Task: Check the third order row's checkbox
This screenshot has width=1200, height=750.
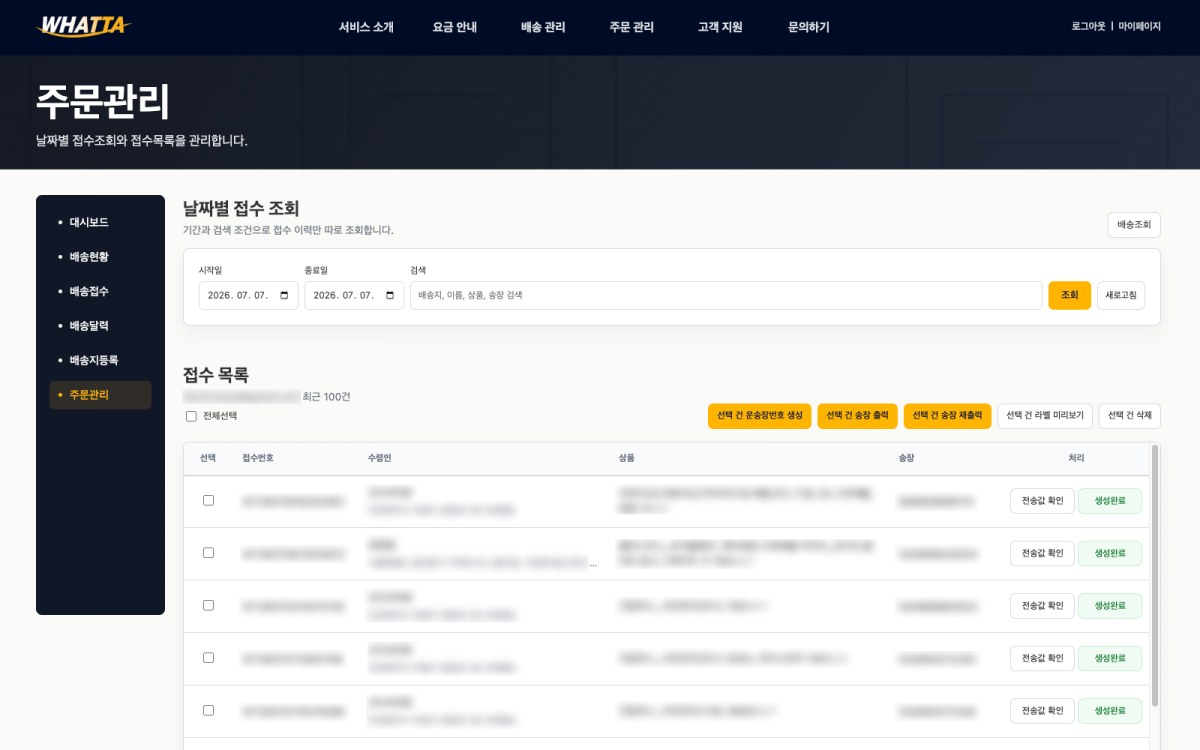Action: tap(208, 605)
